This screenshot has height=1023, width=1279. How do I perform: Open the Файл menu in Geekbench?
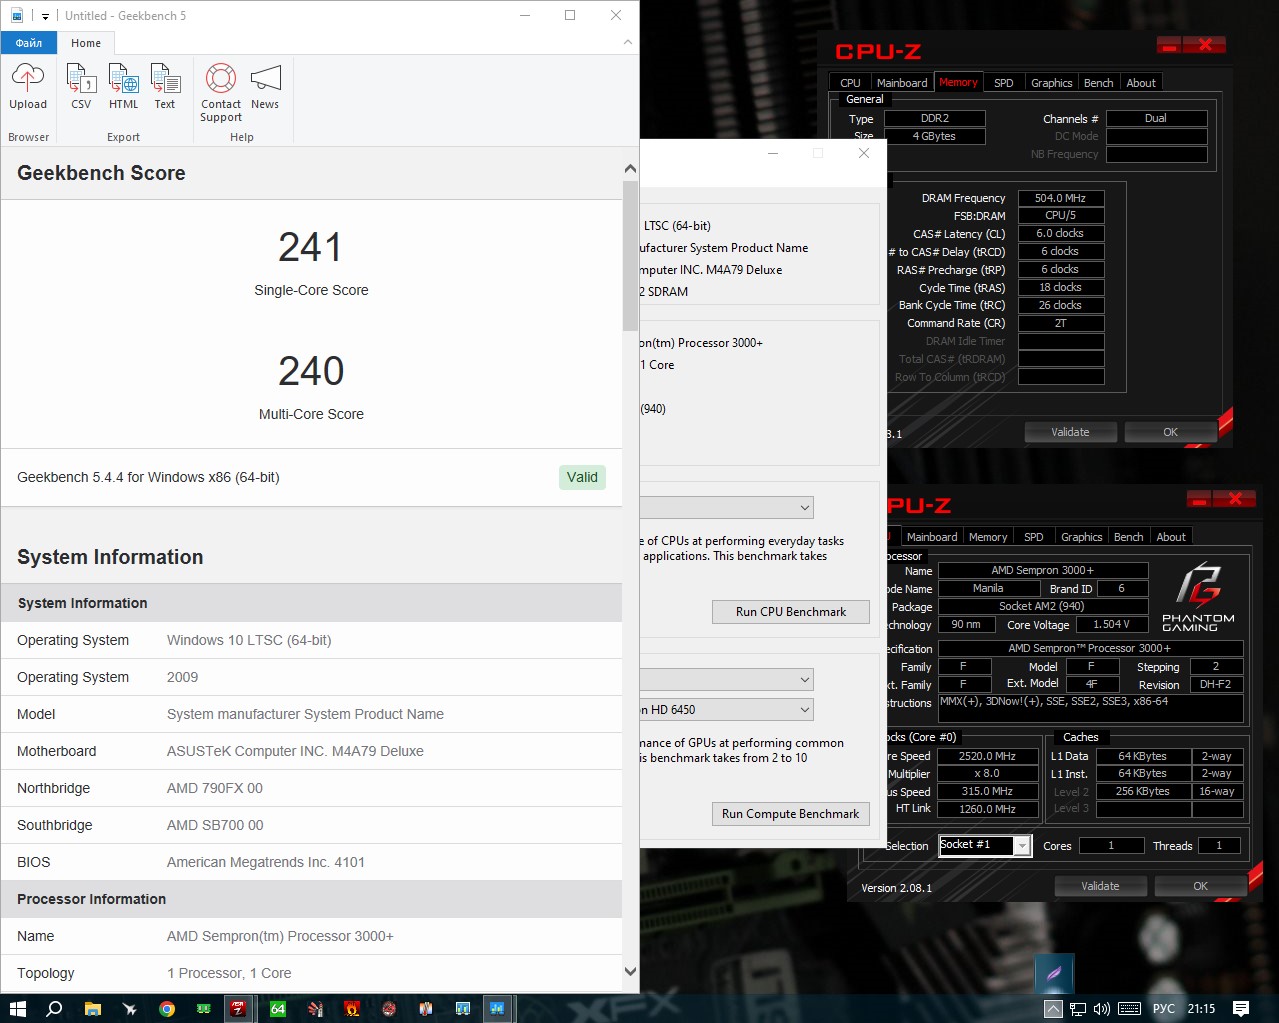pos(29,43)
